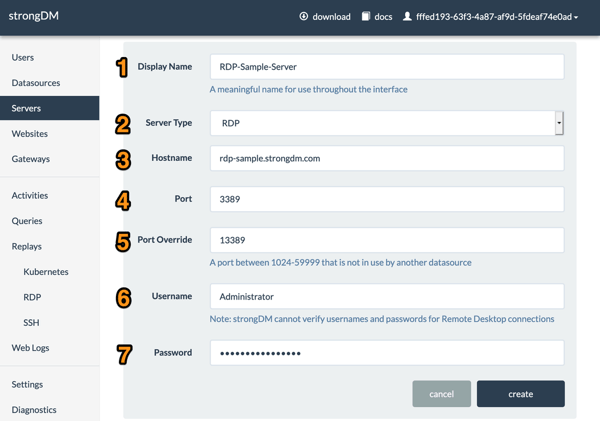600x421 pixels.
Task: Click the create button
Action: 521,394
